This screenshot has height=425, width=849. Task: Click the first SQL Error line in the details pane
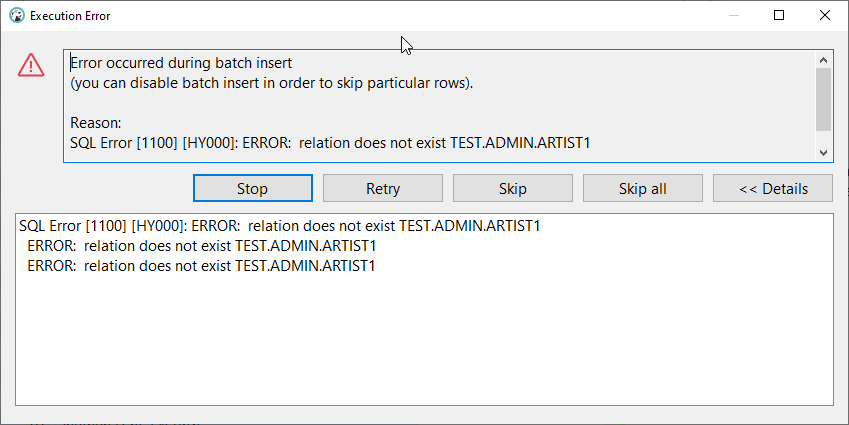tap(279, 226)
